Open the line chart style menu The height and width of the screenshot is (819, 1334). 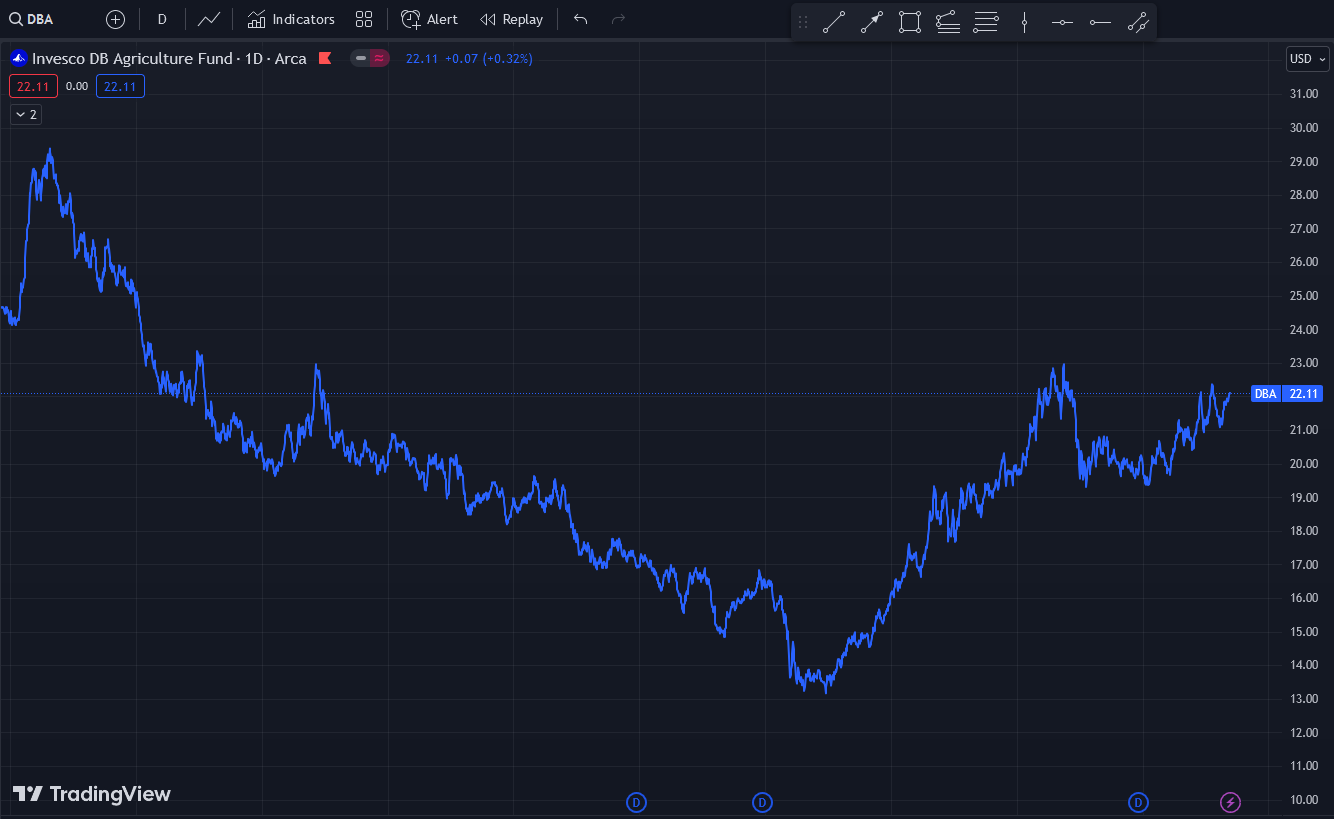tap(209, 19)
